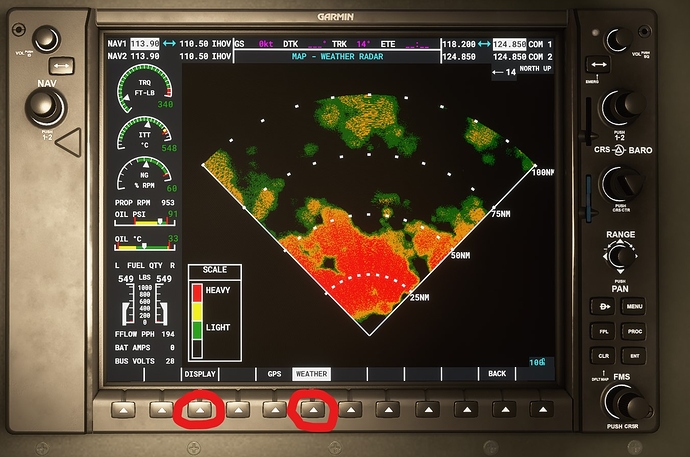690x457 pixels.
Task: Select the GPS softkey label on screen
Action: (x=274, y=374)
